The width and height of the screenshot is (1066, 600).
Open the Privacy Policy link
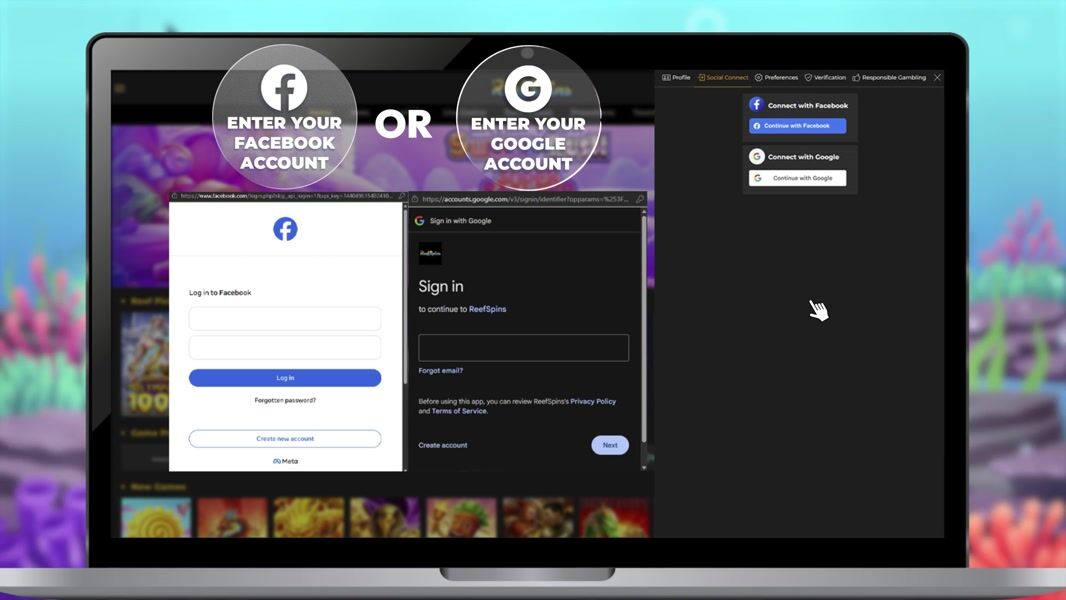point(593,402)
